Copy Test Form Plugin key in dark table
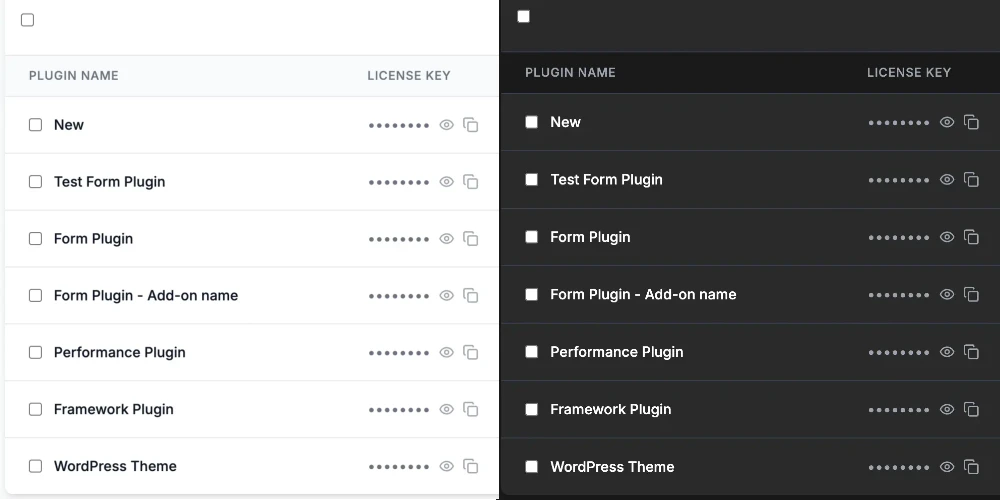The width and height of the screenshot is (1000, 500). click(x=971, y=180)
